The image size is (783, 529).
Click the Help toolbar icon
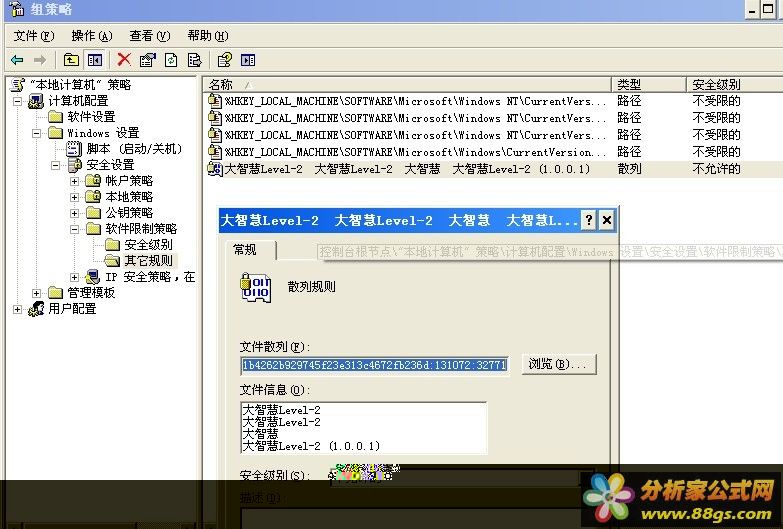click(x=225, y=60)
